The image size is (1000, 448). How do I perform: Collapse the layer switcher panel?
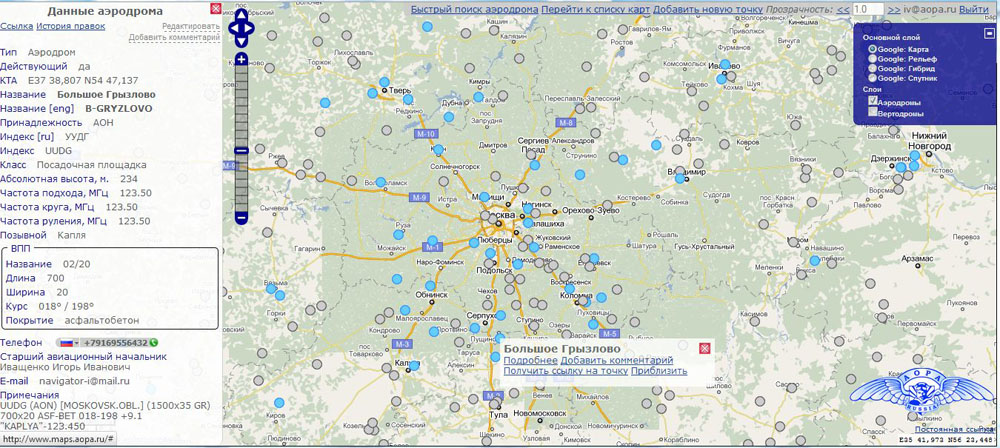(989, 33)
